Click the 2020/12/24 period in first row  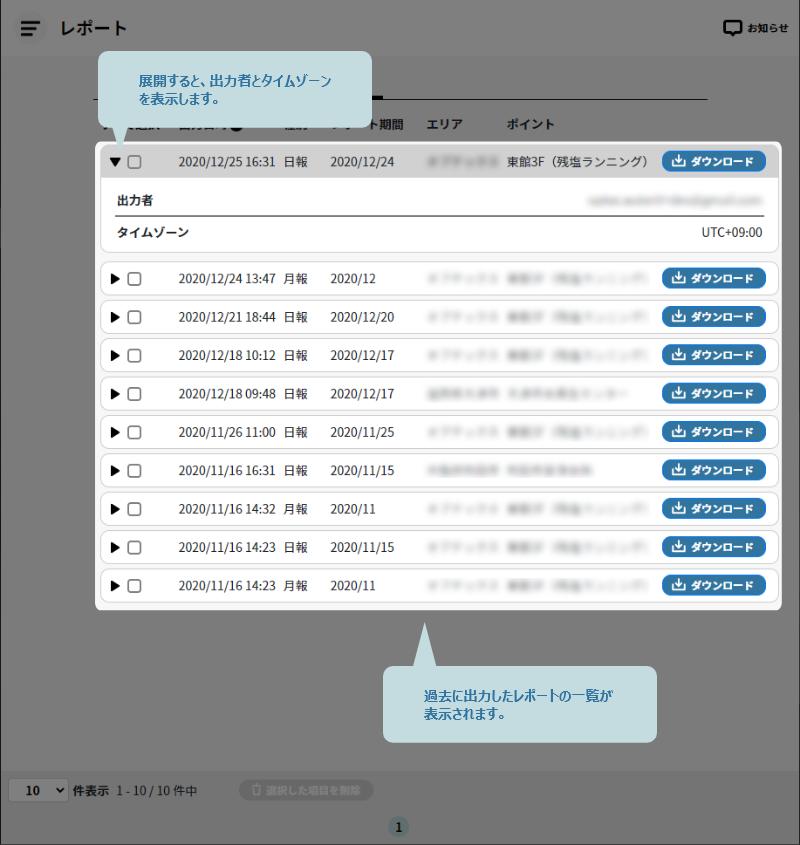click(x=362, y=162)
